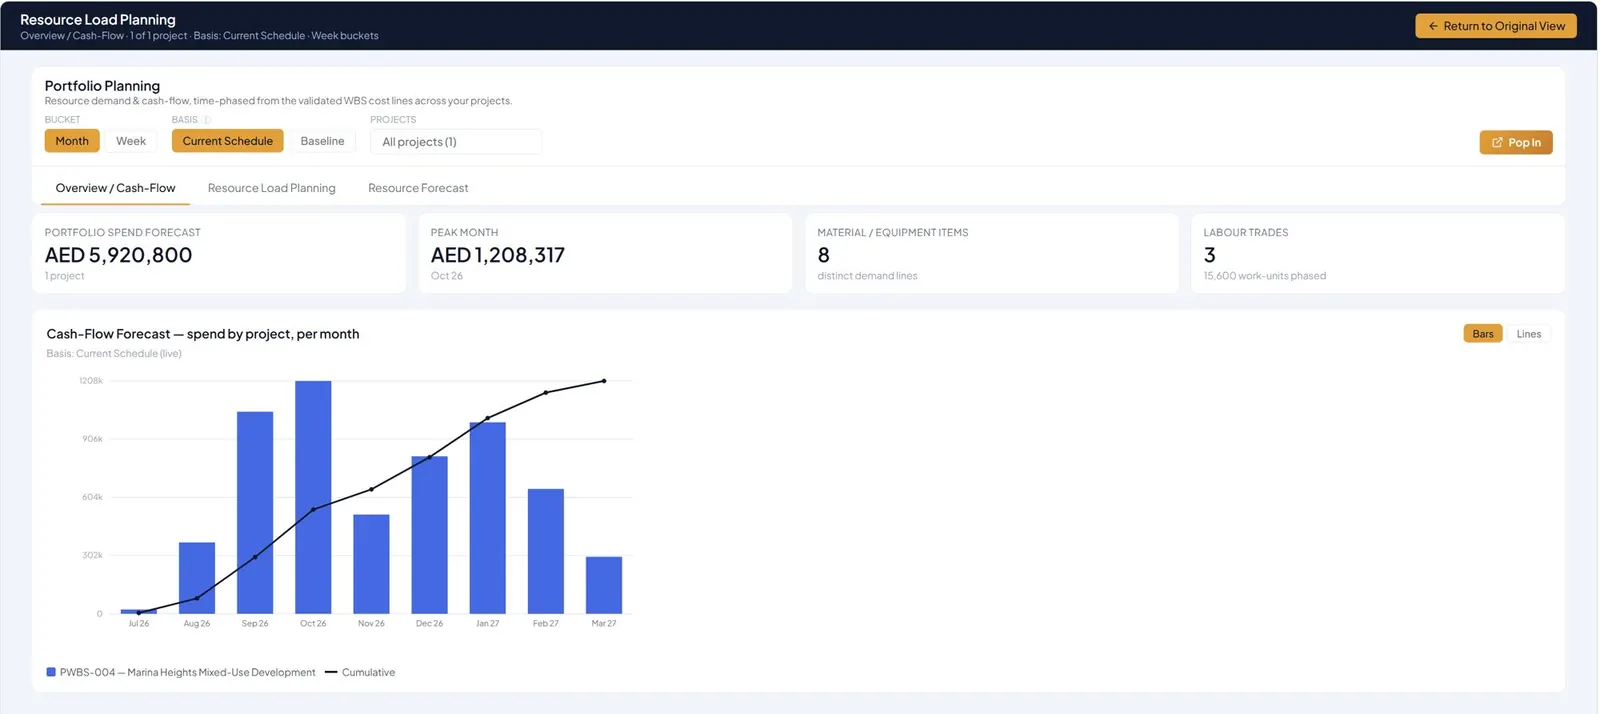This screenshot has height=714, width=1600.
Task: Click the Dec 26 bar in chart
Action: tap(429, 535)
